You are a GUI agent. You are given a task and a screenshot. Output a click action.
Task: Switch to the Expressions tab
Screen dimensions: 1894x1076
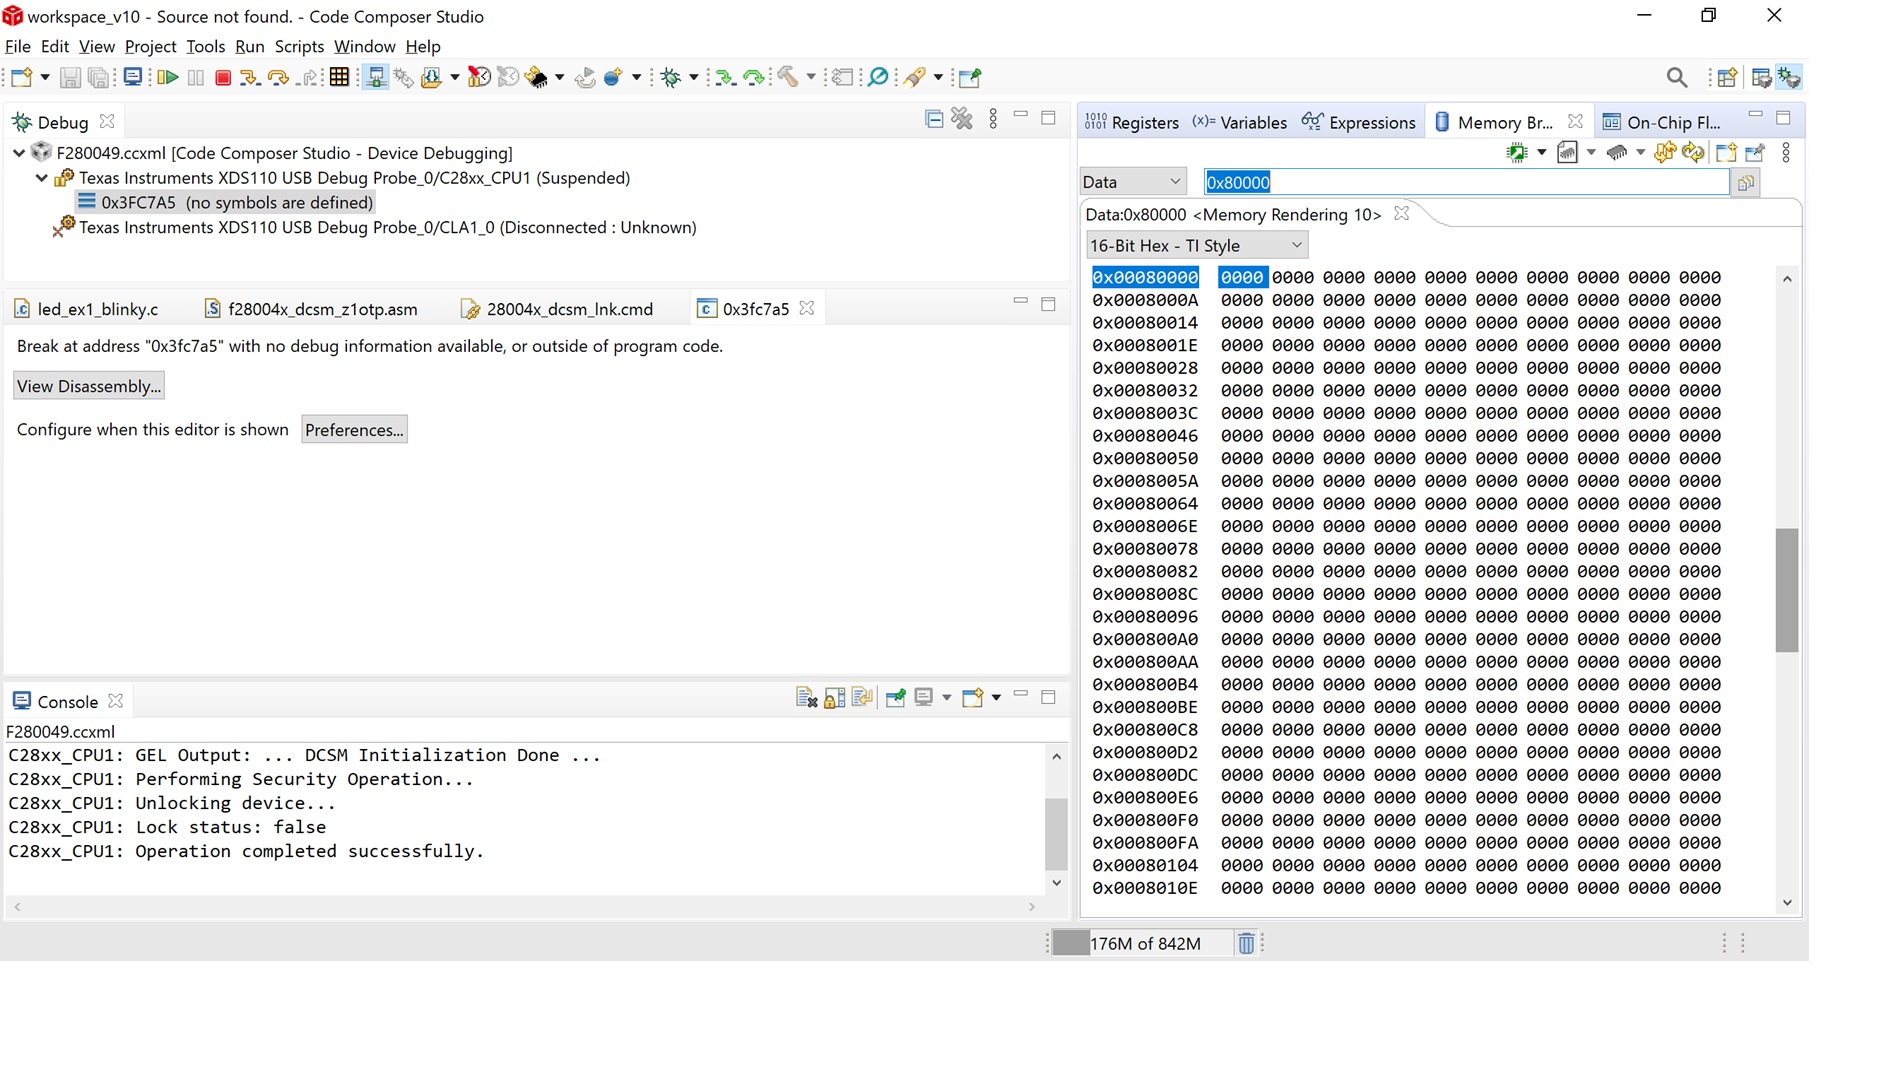(x=1359, y=122)
